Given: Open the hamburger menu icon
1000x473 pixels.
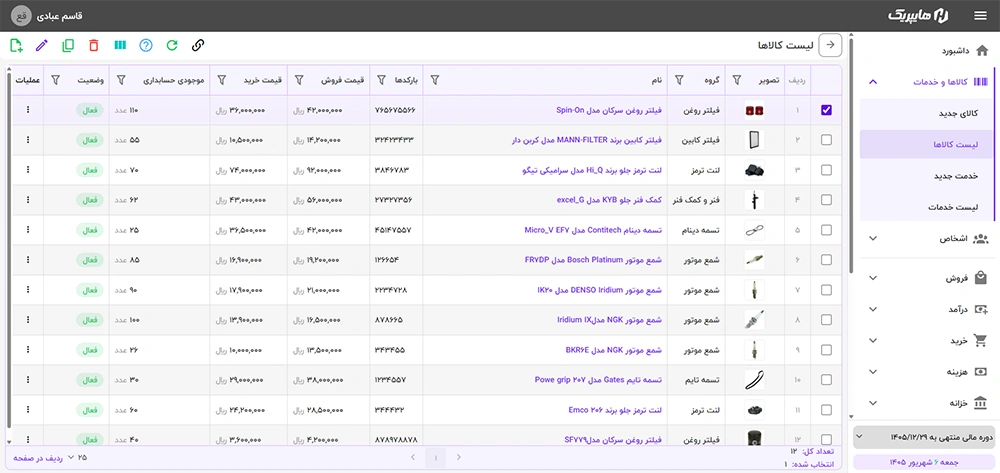Looking at the screenshot, I should [x=980, y=15].
